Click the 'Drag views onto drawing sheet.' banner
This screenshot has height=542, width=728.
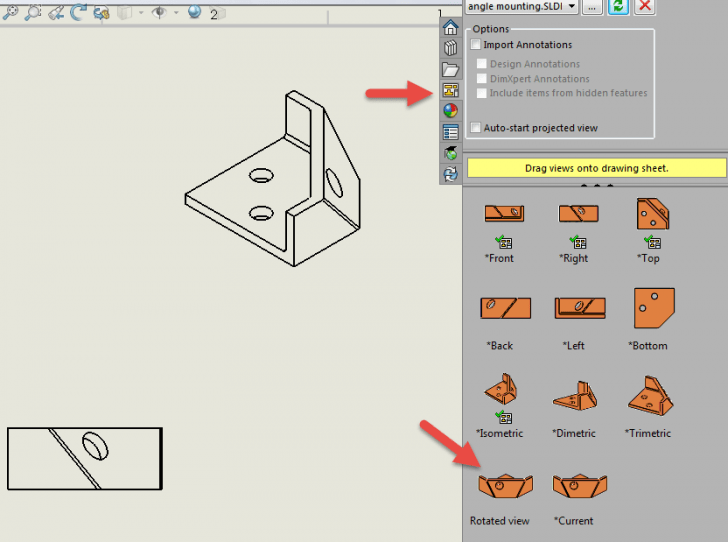tap(597, 168)
